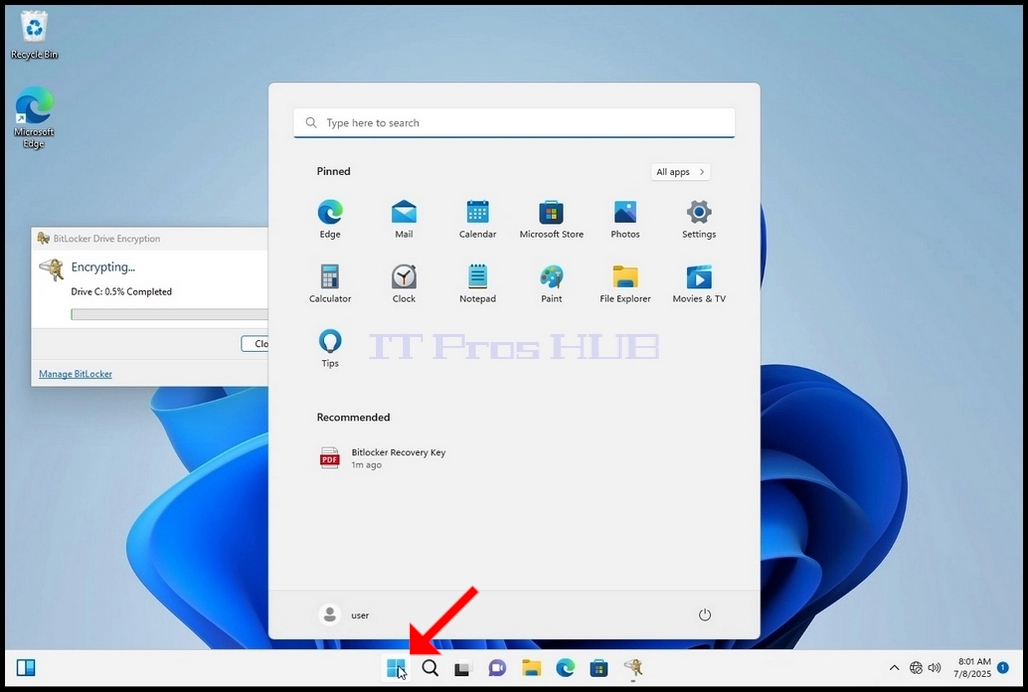Image resolution: width=1028 pixels, height=692 pixels.
Task: Launch Notepad from Start menu
Action: 477,284
